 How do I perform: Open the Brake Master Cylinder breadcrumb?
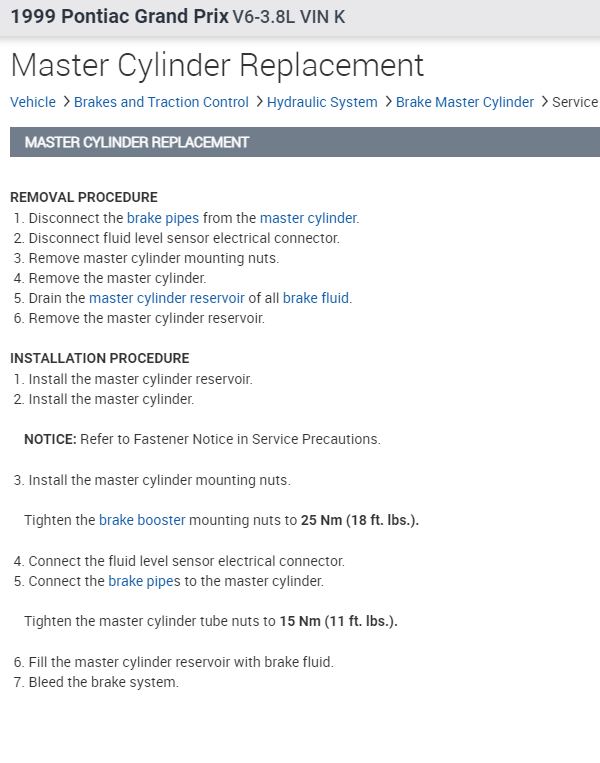click(x=465, y=102)
